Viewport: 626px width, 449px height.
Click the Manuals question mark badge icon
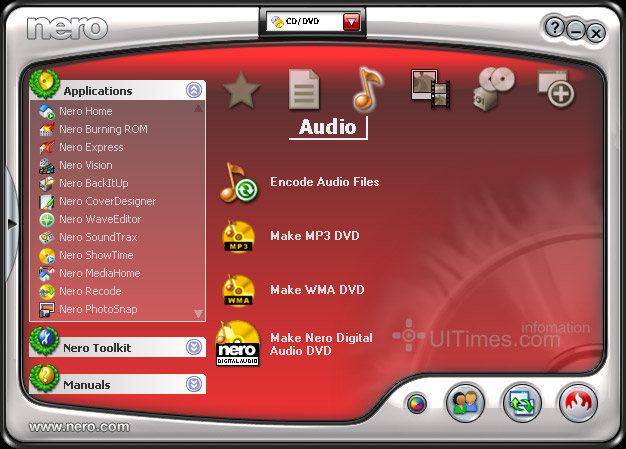coord(44,378)
